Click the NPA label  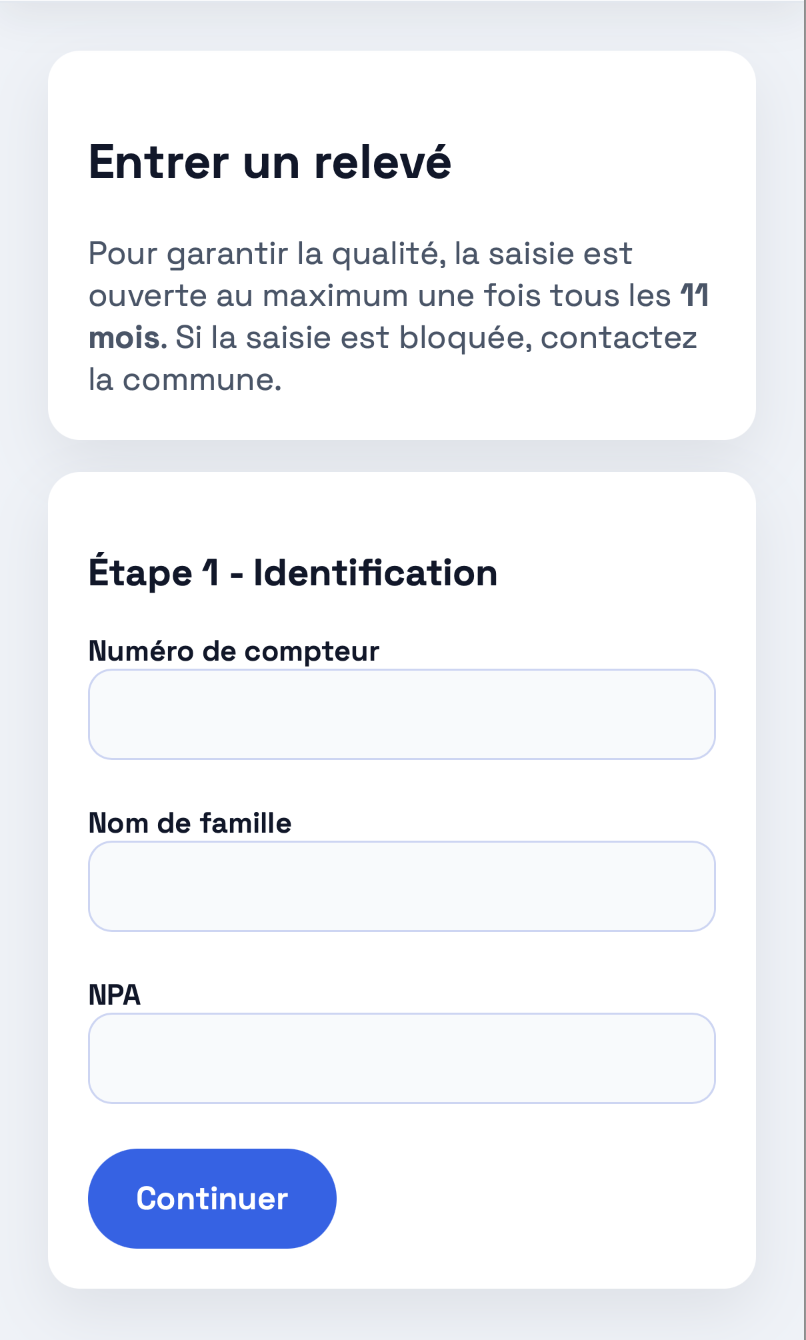(115, 995)
